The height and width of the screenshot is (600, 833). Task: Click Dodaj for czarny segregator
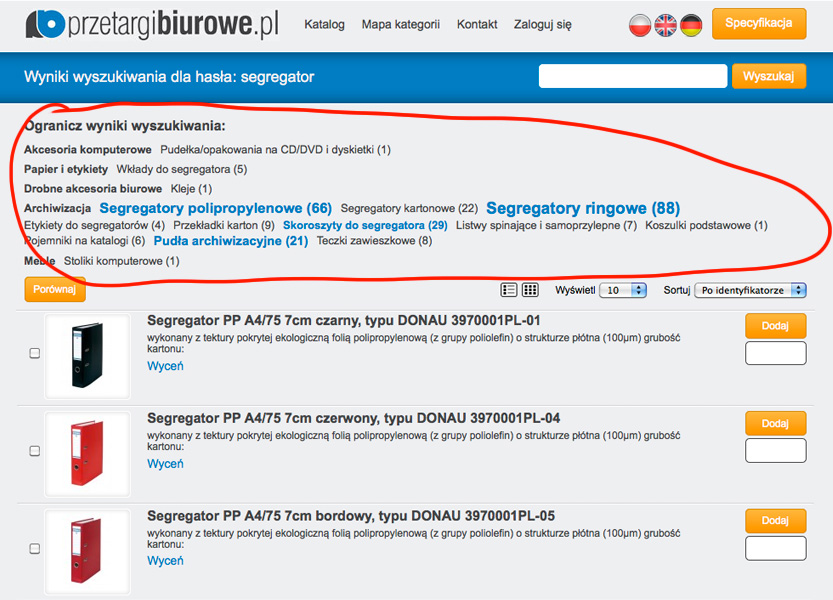pyautogui.click(x=776, y=326)
